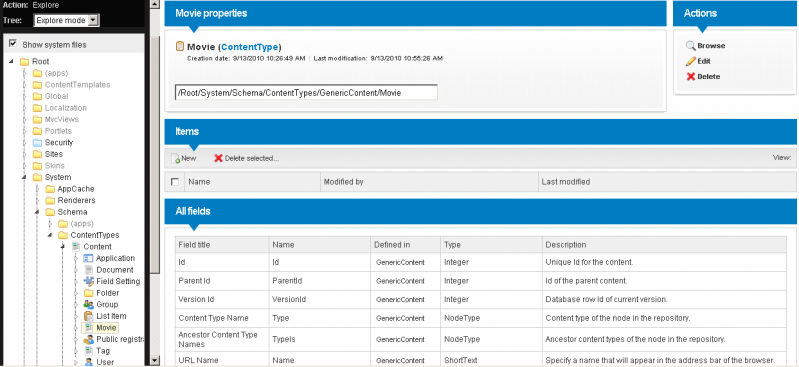Expand the AppCache folder node

[37, 189]
